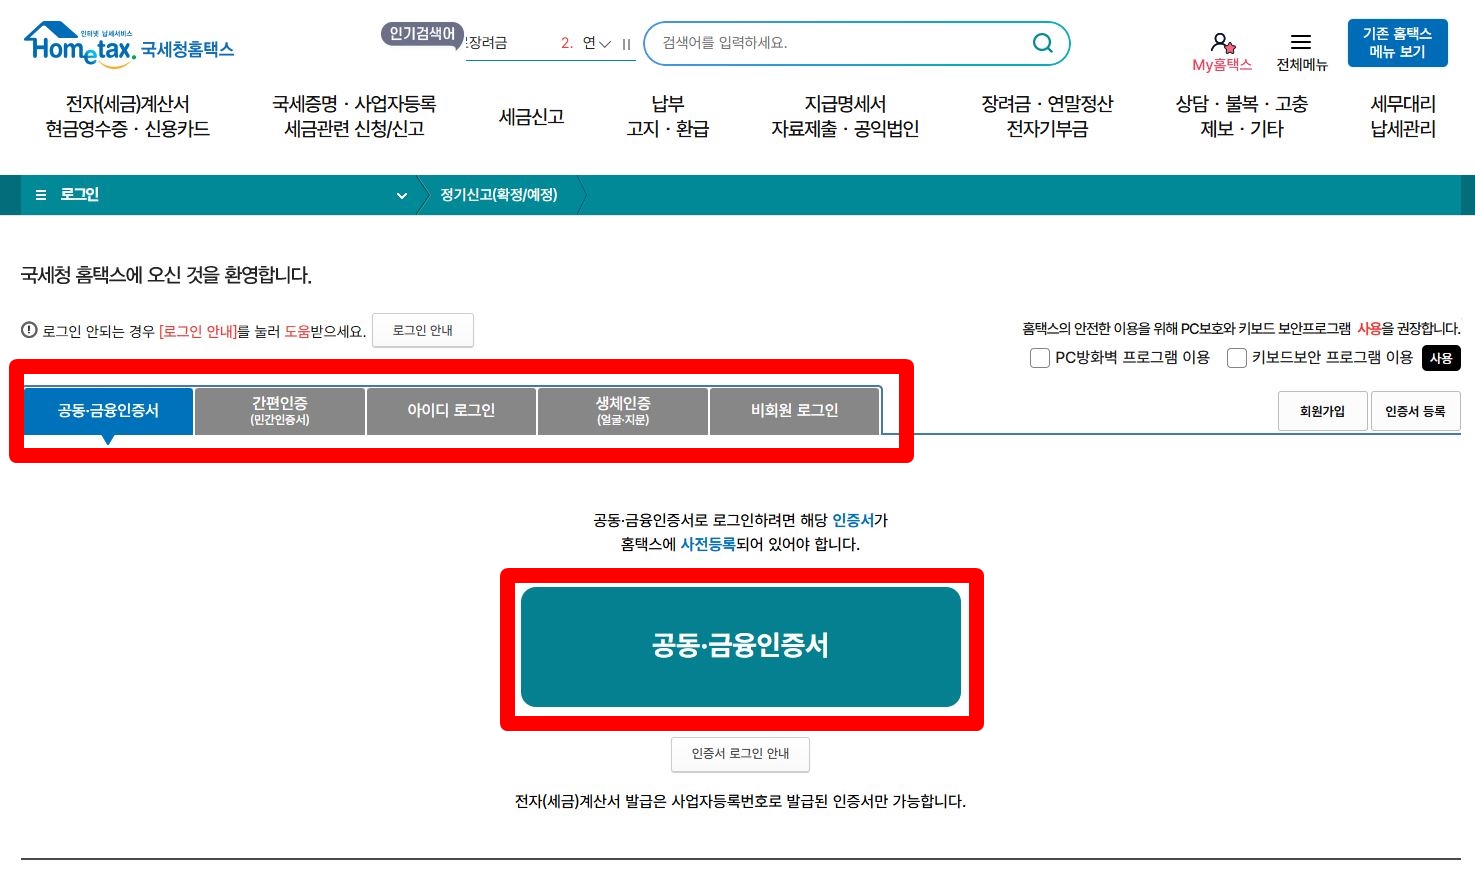This screenshot has height=875, width=1475.
Task: Click the search magnifier icon
Action: point(1042,43)
